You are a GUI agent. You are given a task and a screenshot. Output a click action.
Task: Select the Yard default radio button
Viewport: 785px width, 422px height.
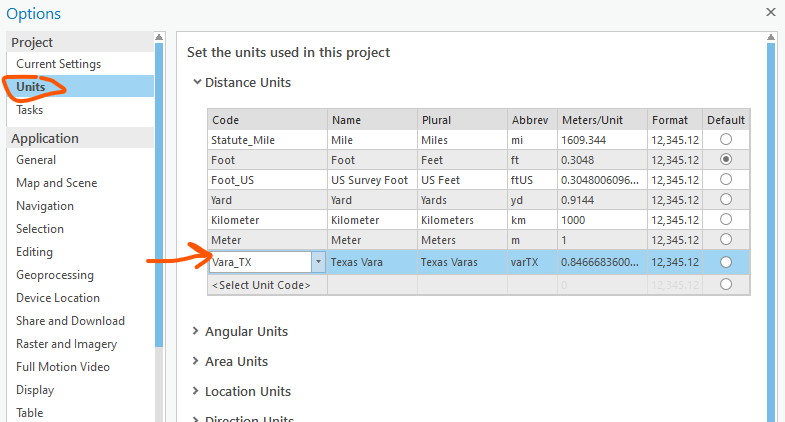(726, 199)
